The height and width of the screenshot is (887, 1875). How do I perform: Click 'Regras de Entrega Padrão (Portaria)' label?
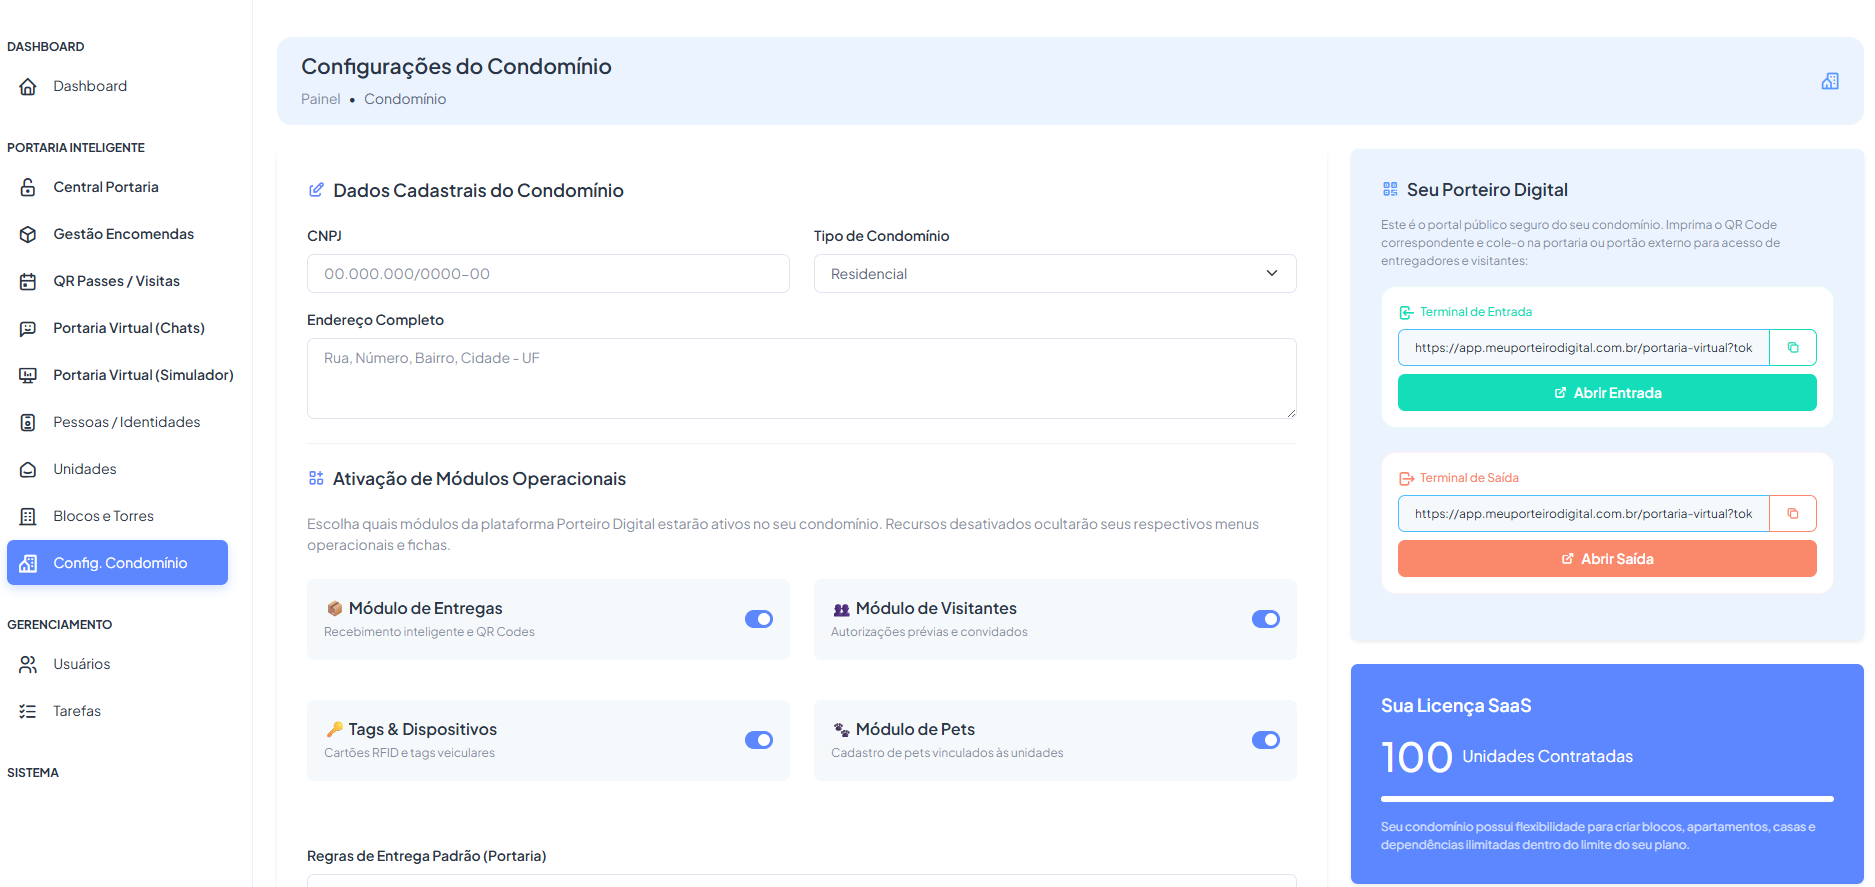[x=426, y=856]
